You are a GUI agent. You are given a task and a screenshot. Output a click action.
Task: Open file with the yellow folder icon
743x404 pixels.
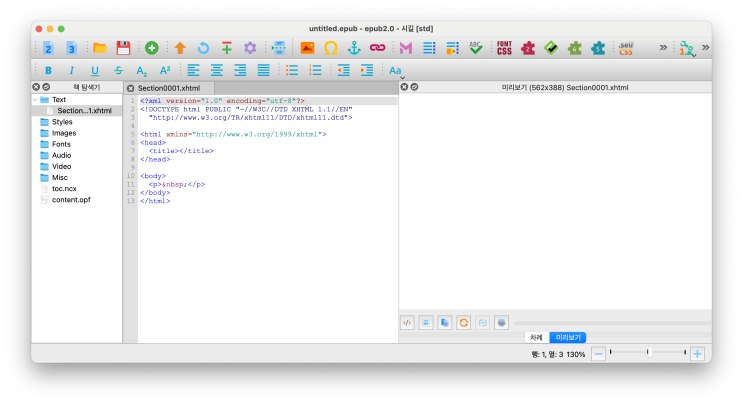click(x=100, y=48)
